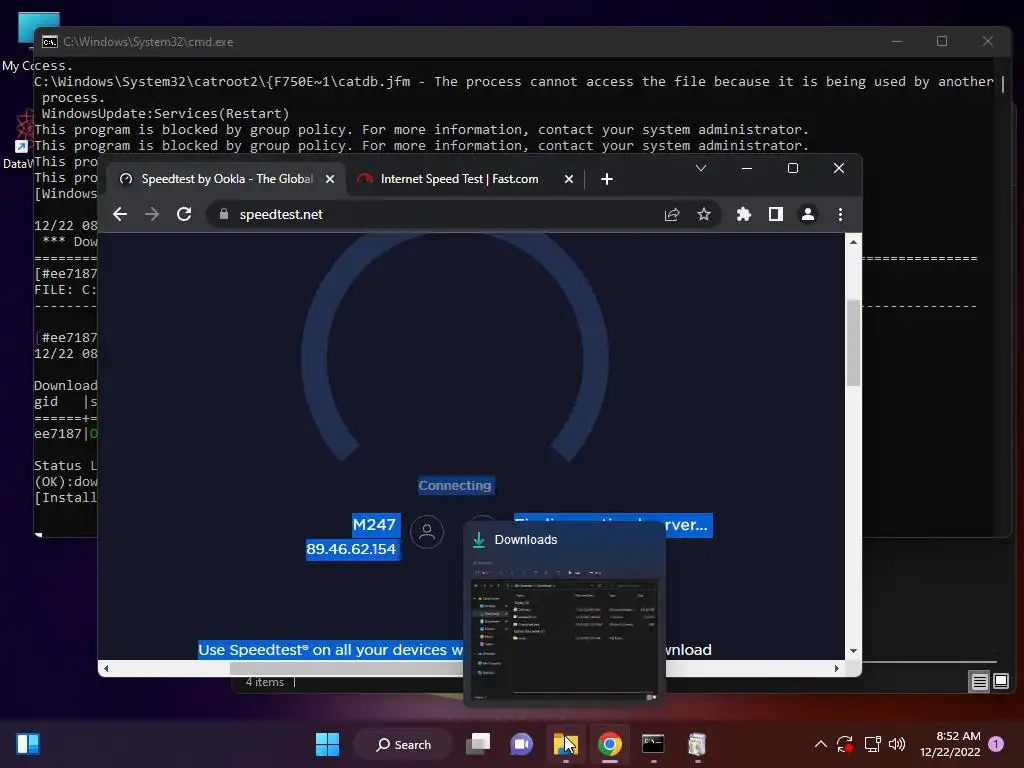Switch File Explorer to large icons view
The width and height of the screenshot is (1024, 768).
coord(1001,682)
